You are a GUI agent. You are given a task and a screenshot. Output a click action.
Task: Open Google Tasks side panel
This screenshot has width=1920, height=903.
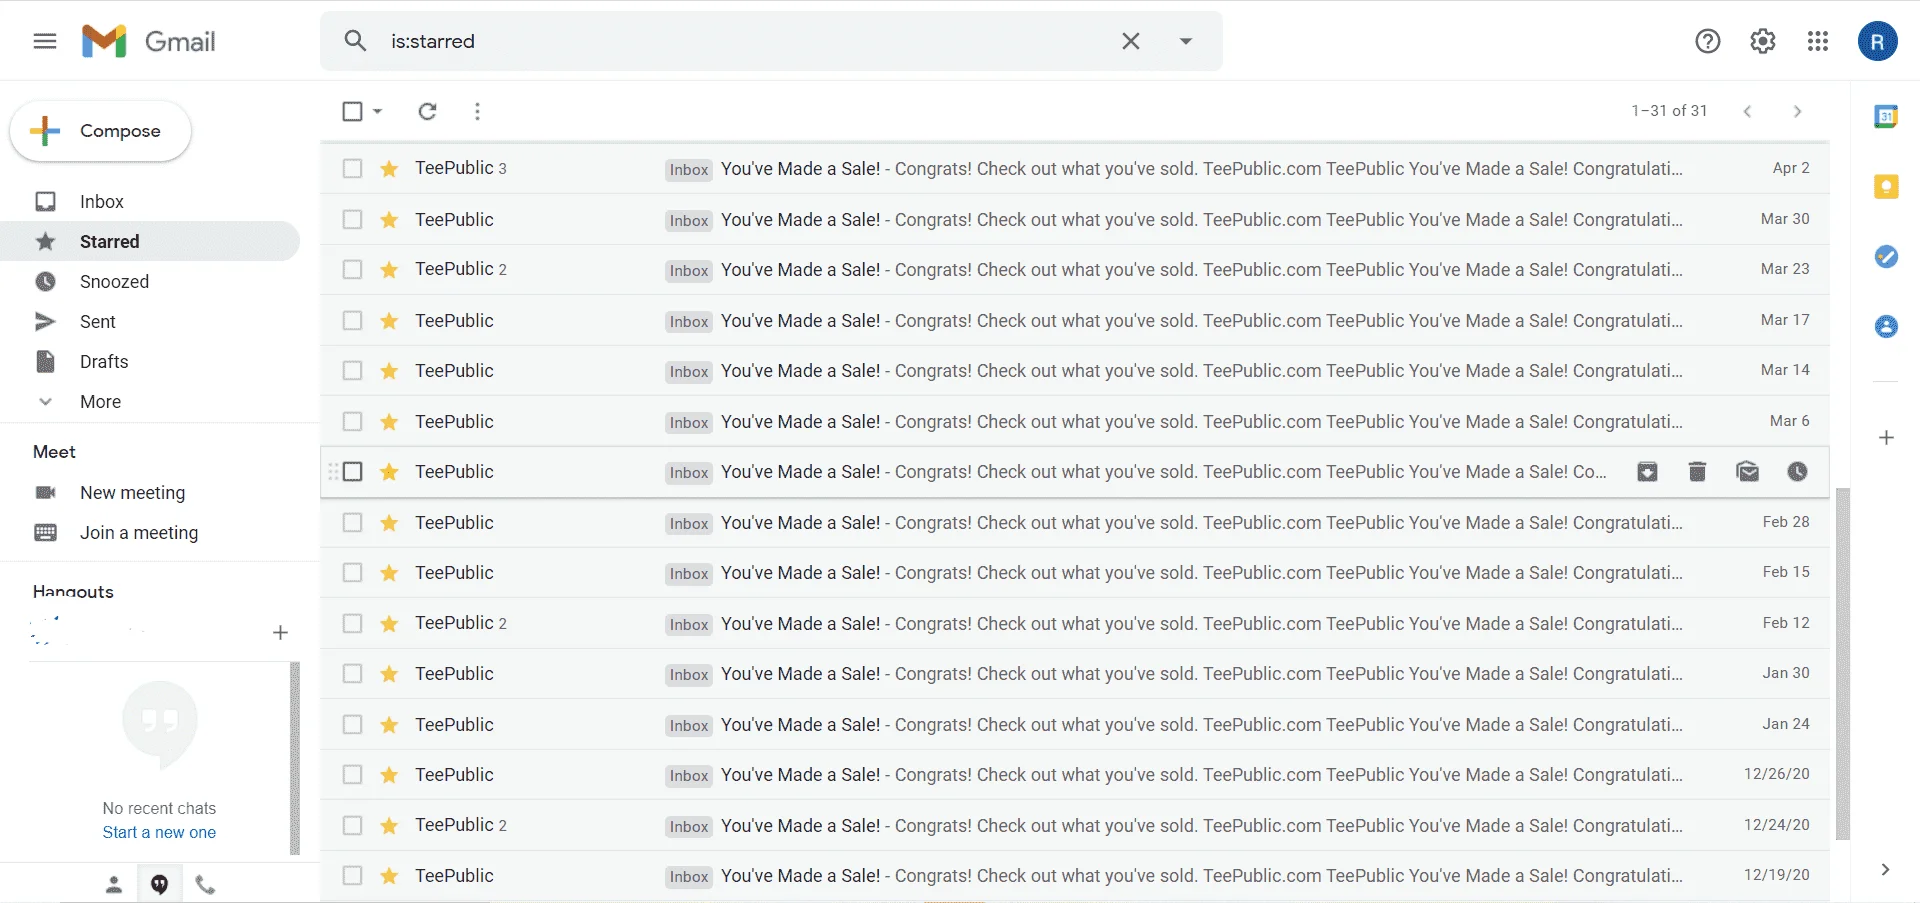1886,257
